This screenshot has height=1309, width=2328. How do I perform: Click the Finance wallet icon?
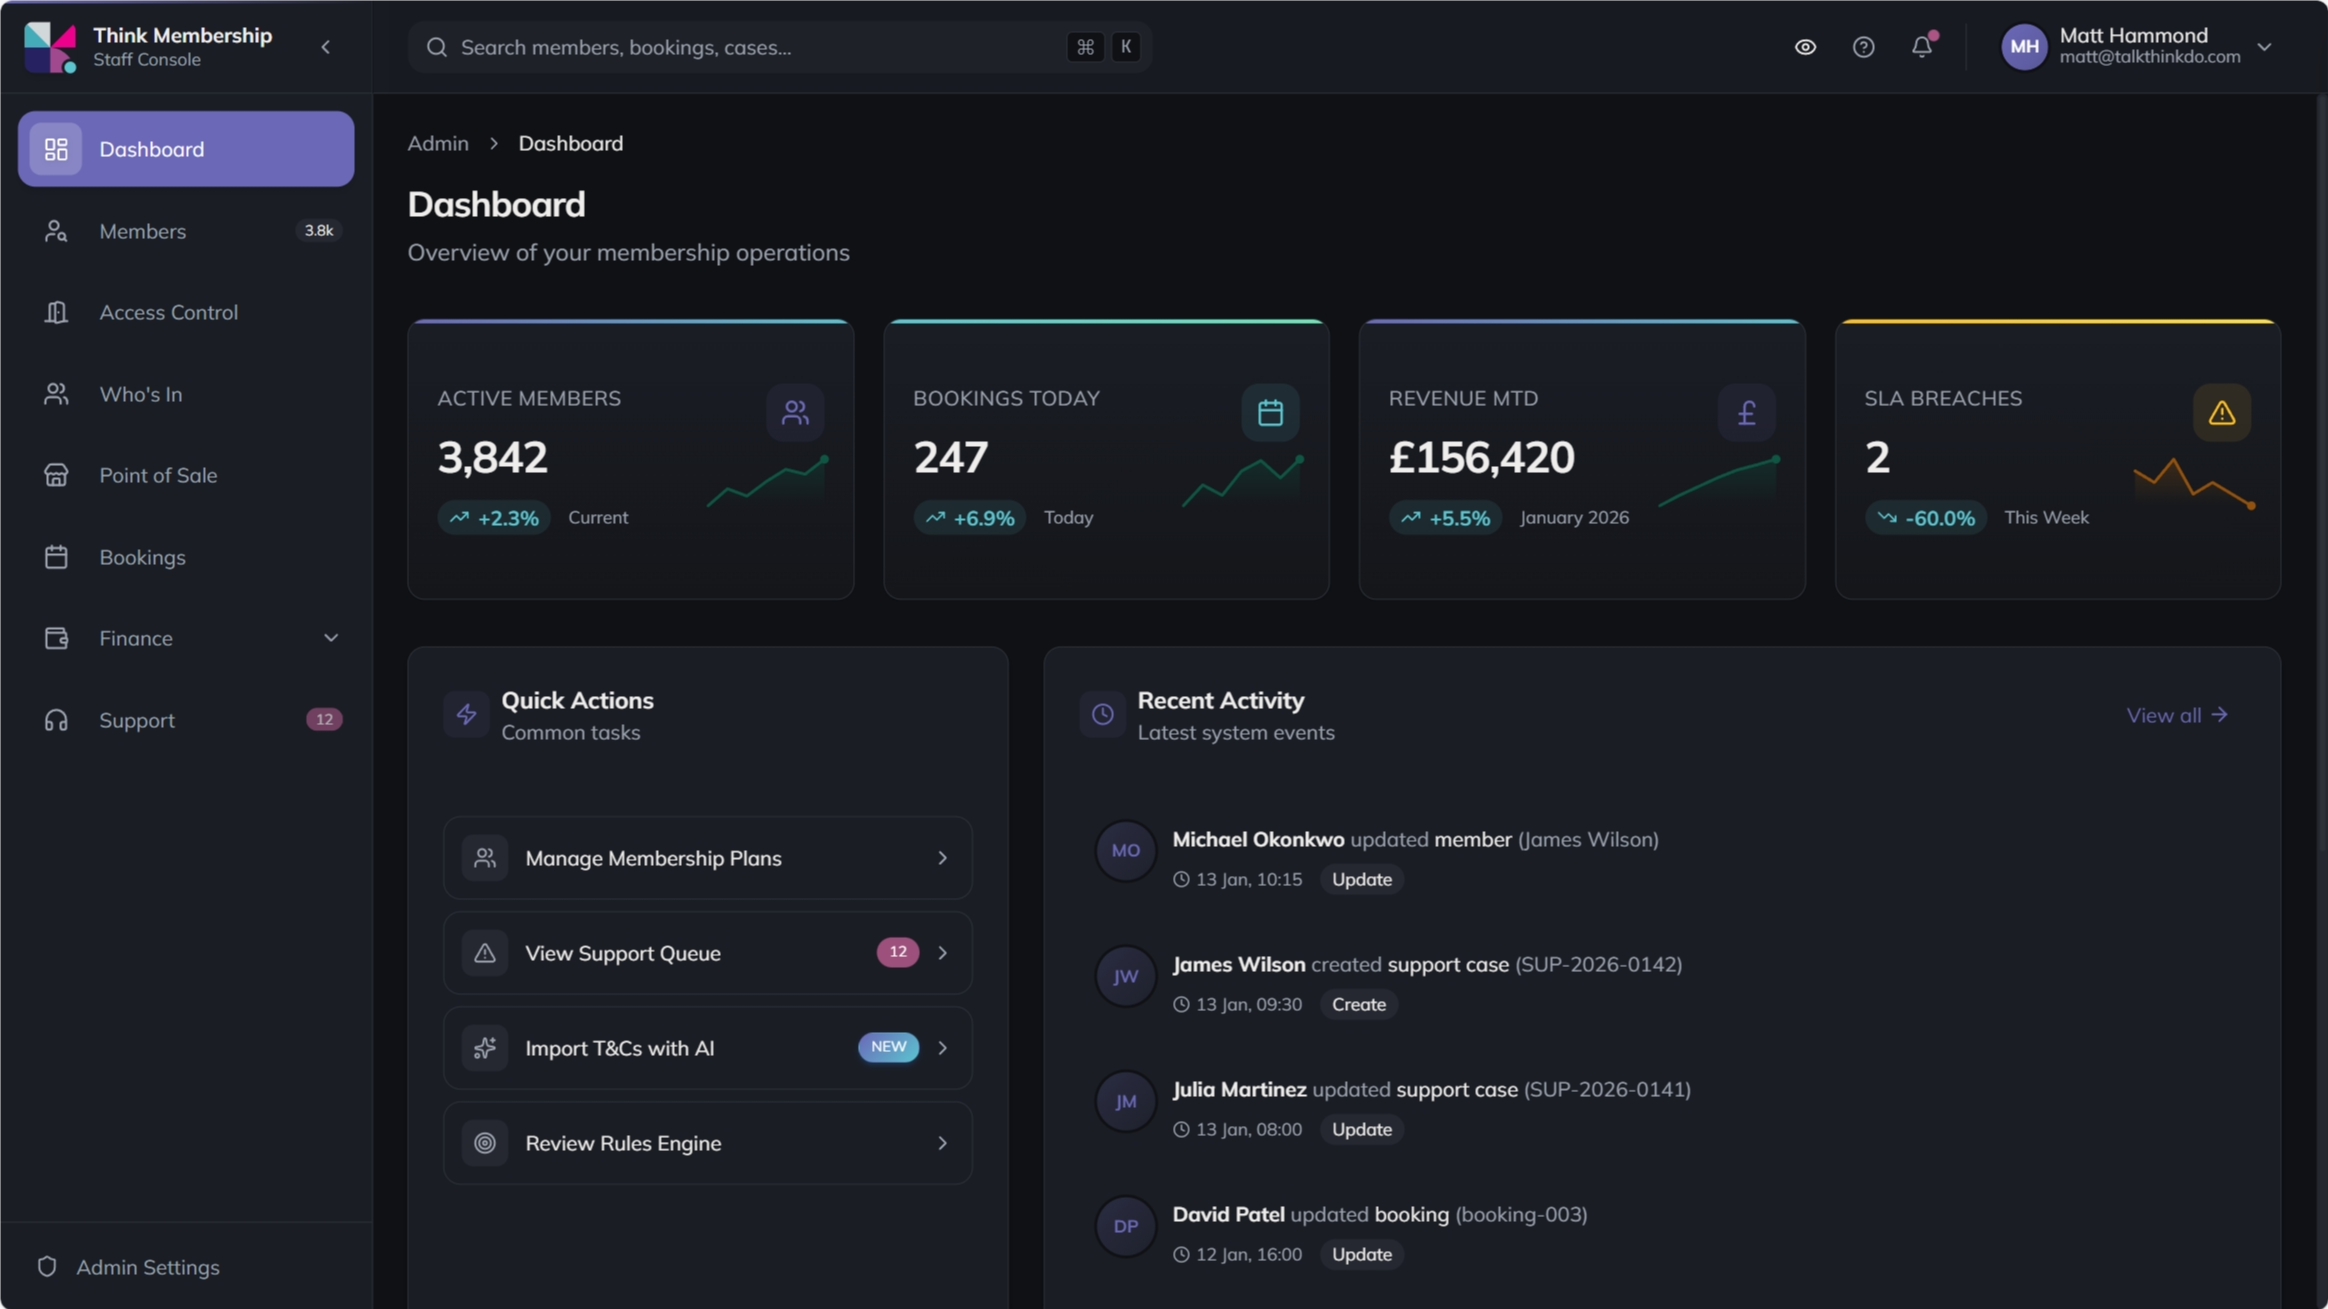point(56,638)
